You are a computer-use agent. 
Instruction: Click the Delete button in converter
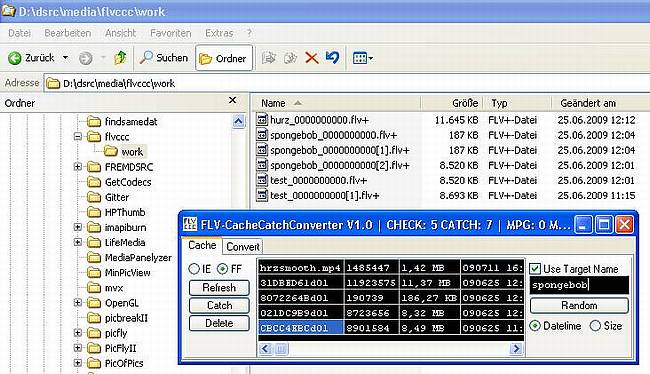click(219, 323)
